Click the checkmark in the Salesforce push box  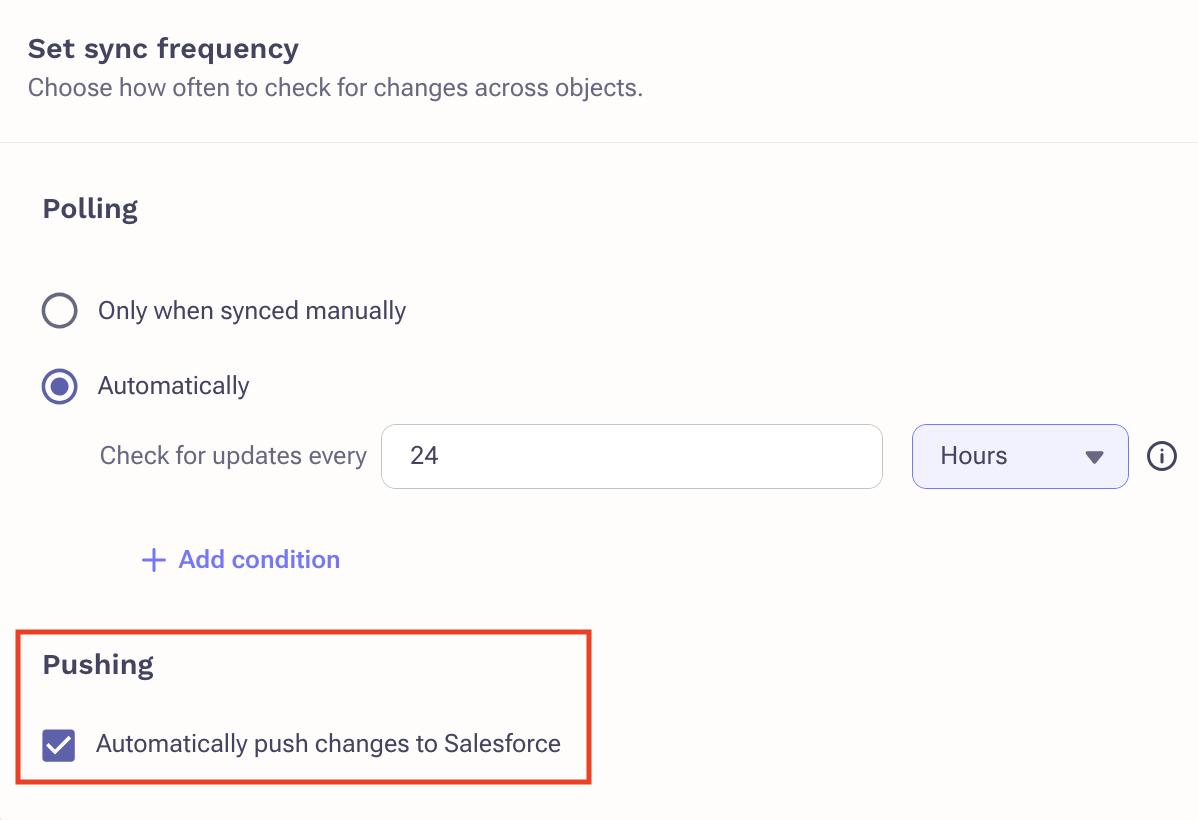point(59,745)
